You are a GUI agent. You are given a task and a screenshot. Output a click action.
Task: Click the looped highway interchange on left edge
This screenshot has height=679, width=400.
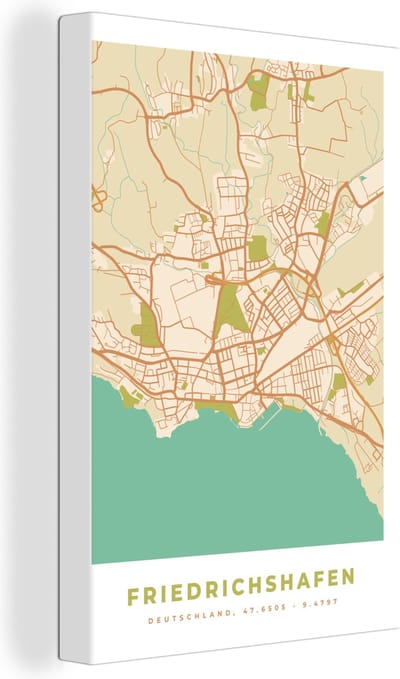[x=97, y=200]
